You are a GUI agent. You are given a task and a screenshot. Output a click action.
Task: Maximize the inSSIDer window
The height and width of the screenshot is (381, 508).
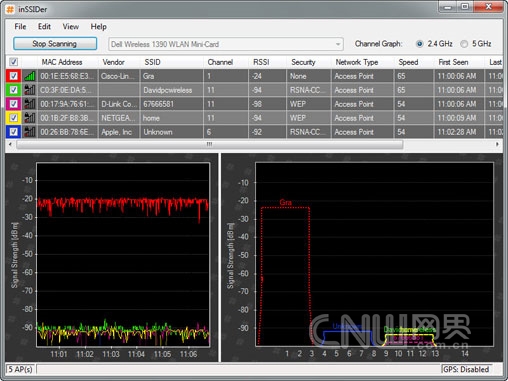click(x=465, y=7)
